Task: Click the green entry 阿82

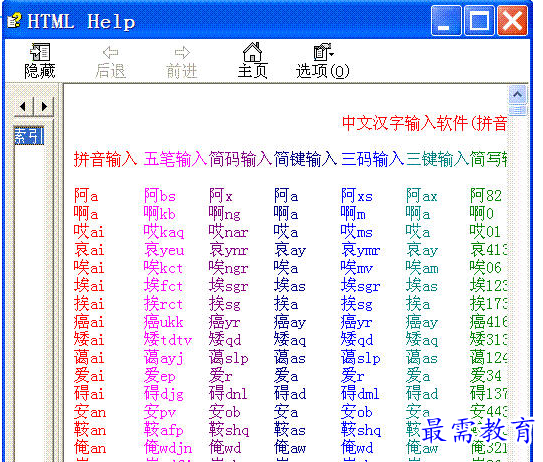Action: pyautogui.click(x=486, y=196)
